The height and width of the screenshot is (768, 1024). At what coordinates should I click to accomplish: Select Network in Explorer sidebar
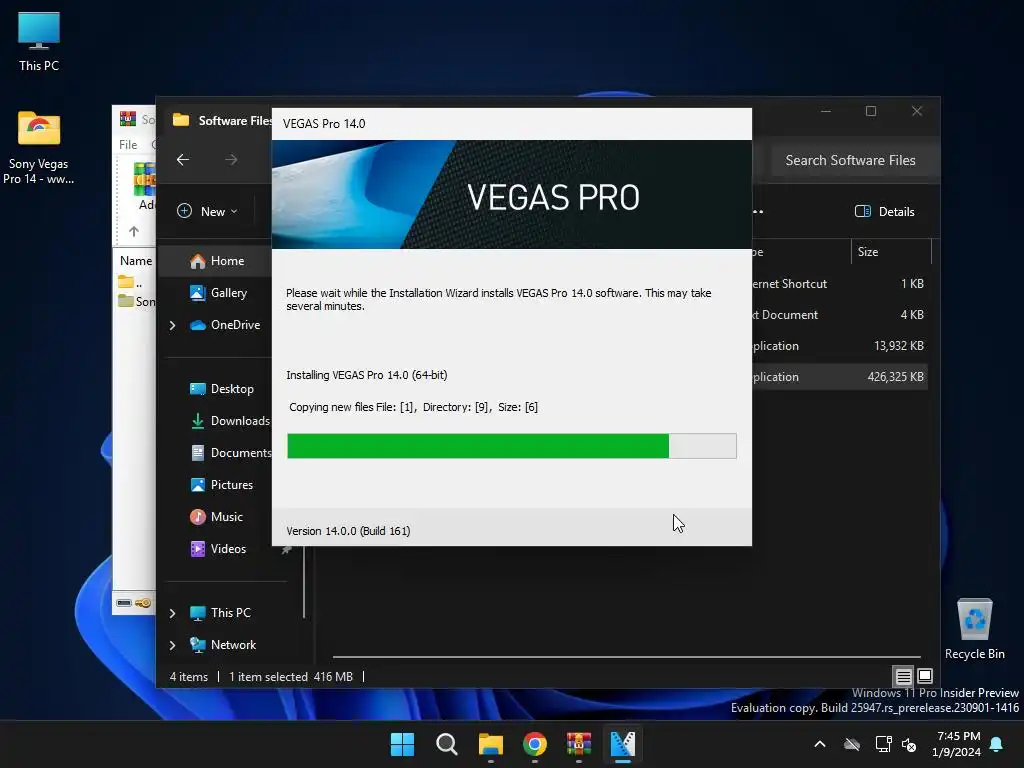point(223,645)
